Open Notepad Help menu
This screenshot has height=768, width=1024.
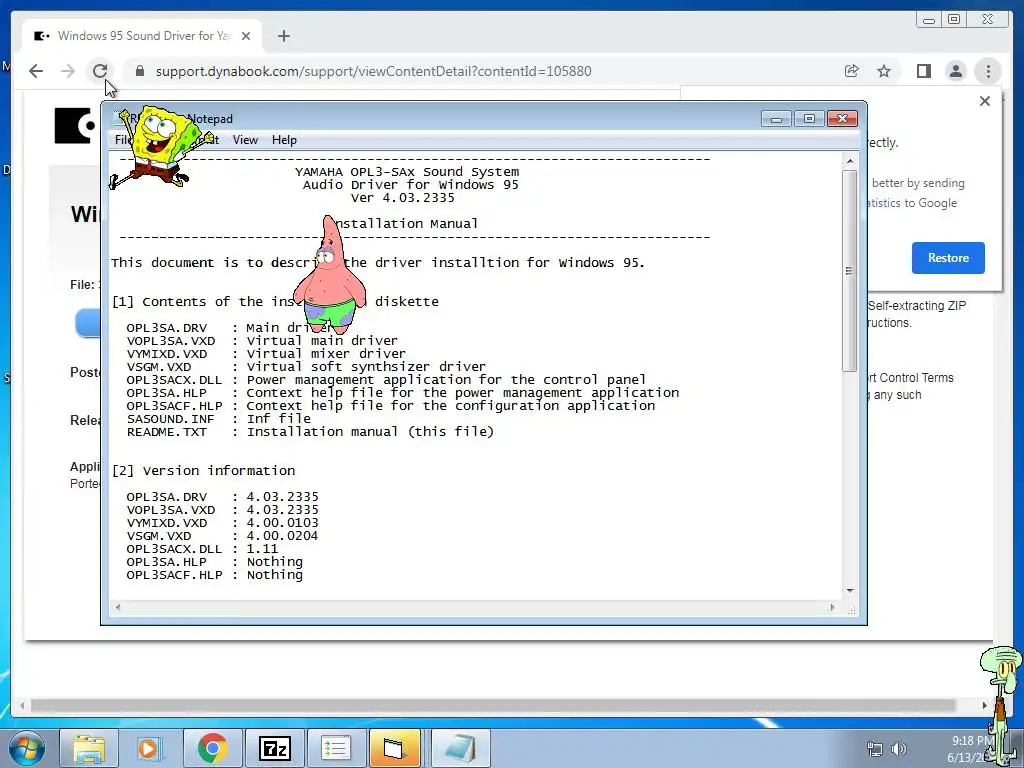tap(284, 140)
